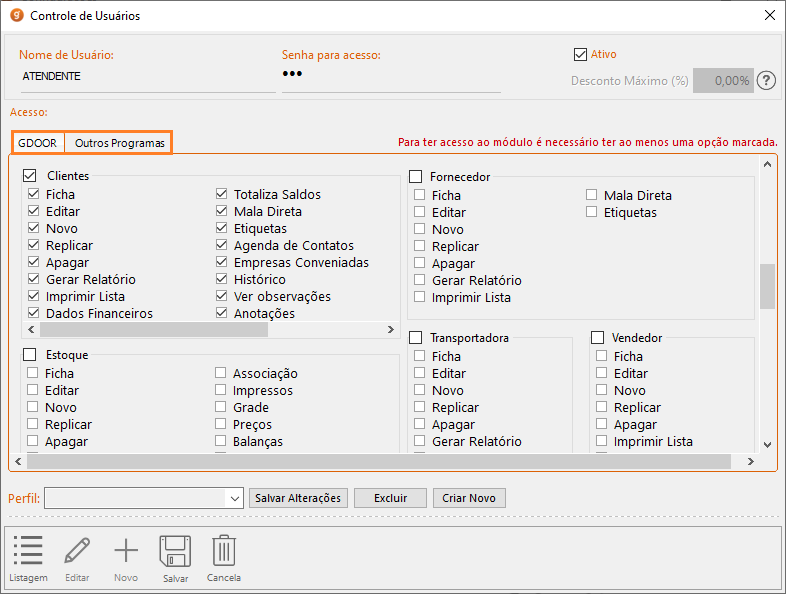Enable the Vendedor module checkbox

point(598,337)
